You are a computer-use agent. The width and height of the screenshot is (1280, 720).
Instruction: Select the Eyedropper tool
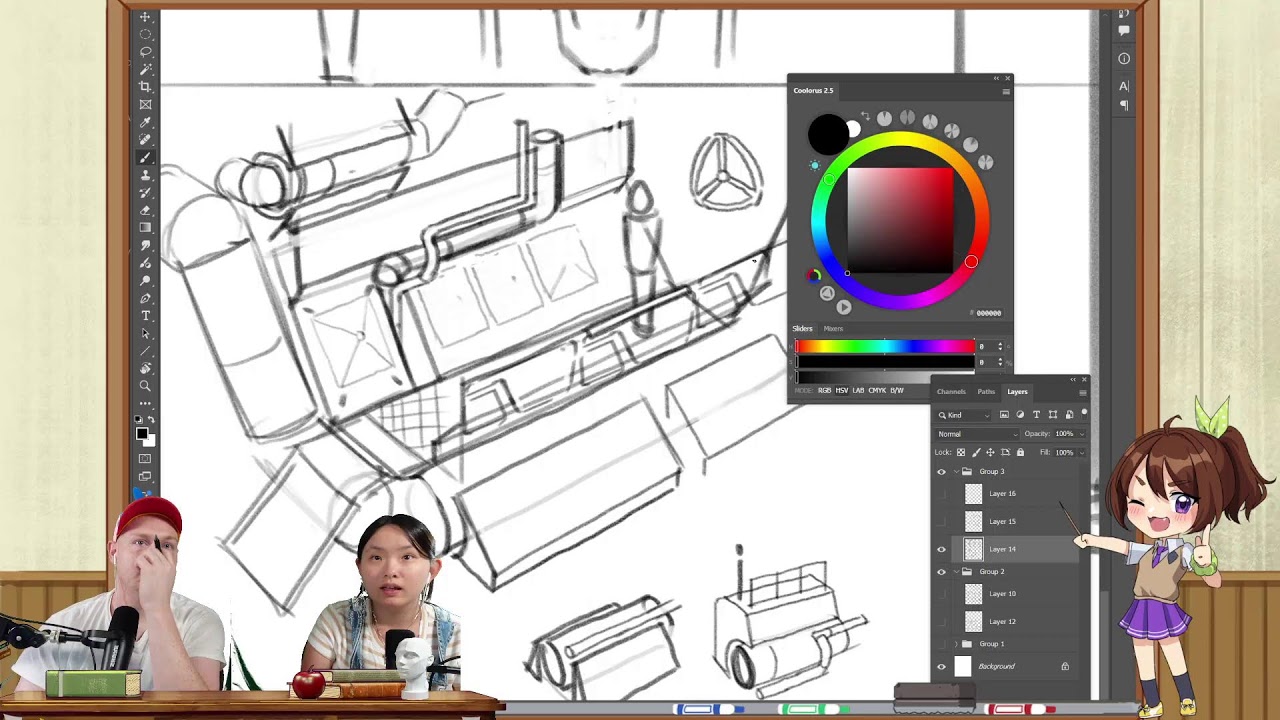click(145, 122)
